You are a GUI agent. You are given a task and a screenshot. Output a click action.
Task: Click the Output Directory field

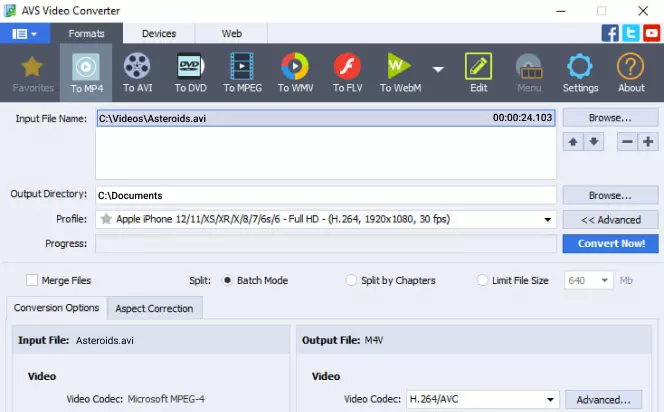(326, 195)
